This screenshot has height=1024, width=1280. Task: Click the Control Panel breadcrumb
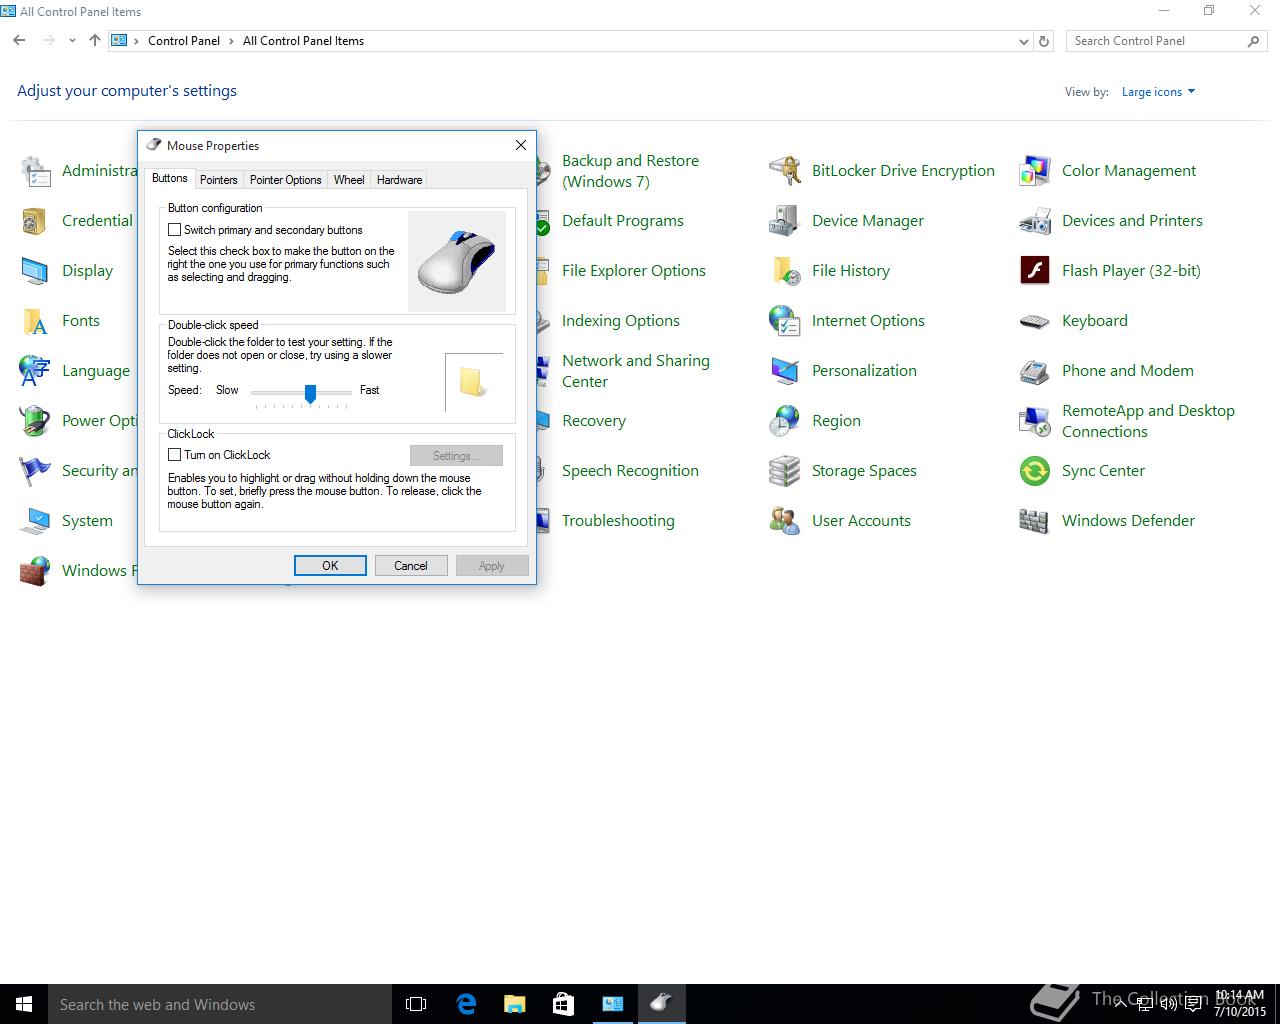[184, 41]
